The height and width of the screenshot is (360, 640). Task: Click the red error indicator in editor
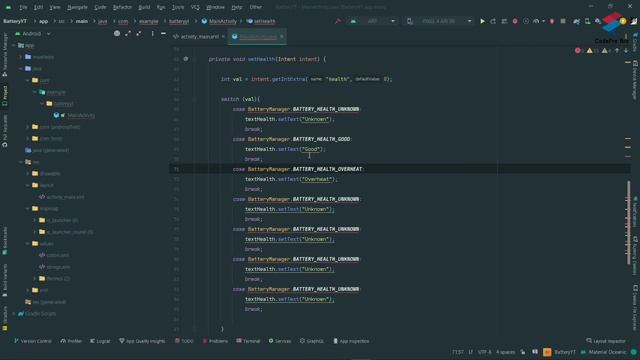pos(578,51)
